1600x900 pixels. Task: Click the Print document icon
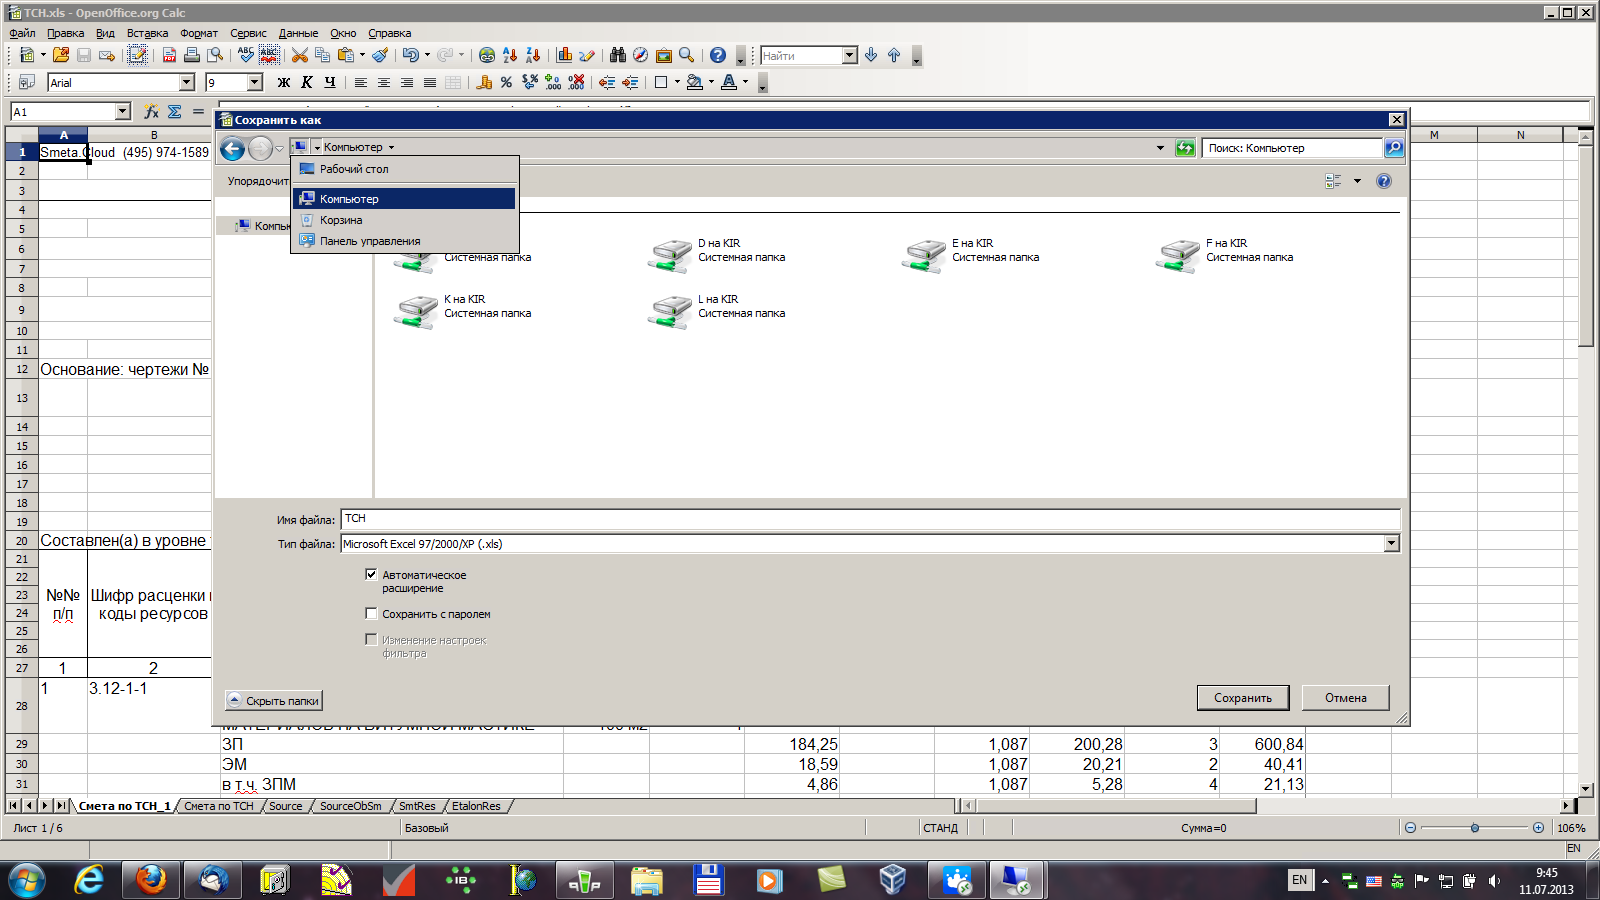[x=192, y=55]
